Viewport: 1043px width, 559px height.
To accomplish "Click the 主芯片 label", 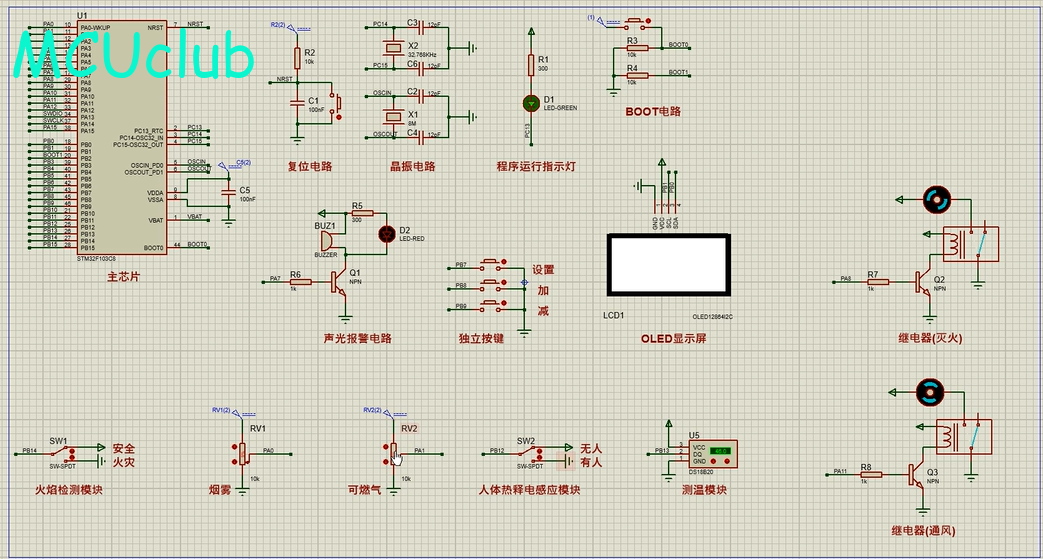I will point(123,277).
